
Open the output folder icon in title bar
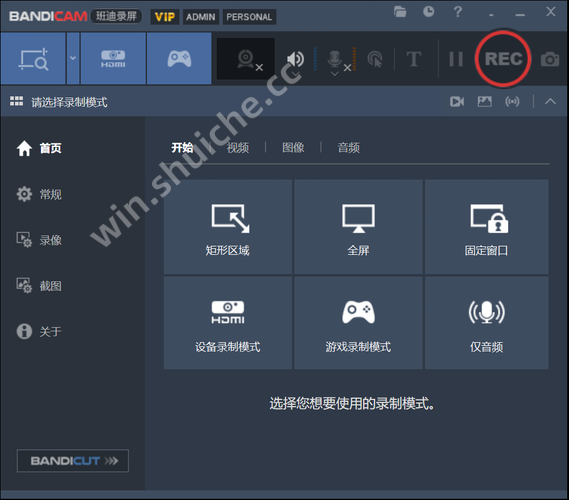[400, 12]
